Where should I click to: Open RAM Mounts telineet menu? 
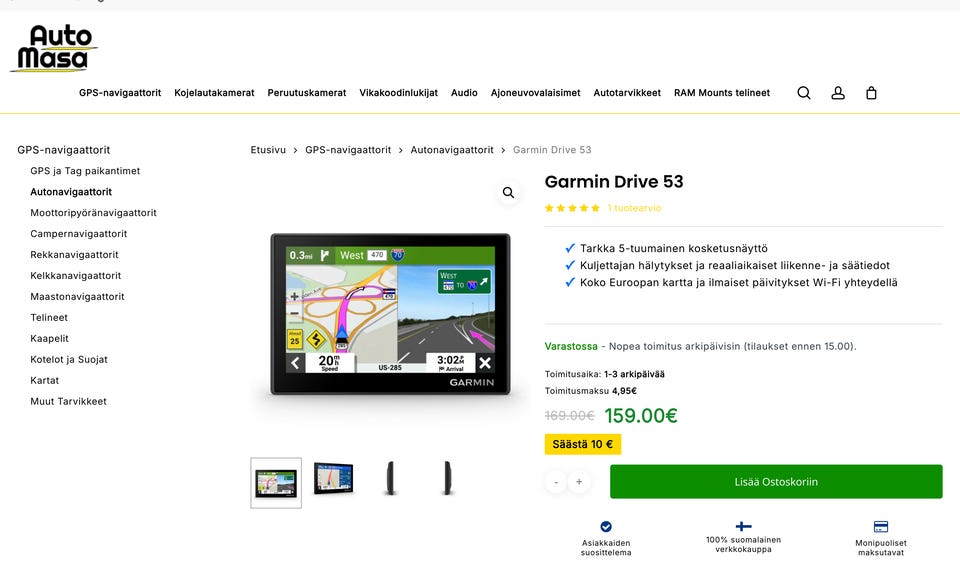pos(722,92)
